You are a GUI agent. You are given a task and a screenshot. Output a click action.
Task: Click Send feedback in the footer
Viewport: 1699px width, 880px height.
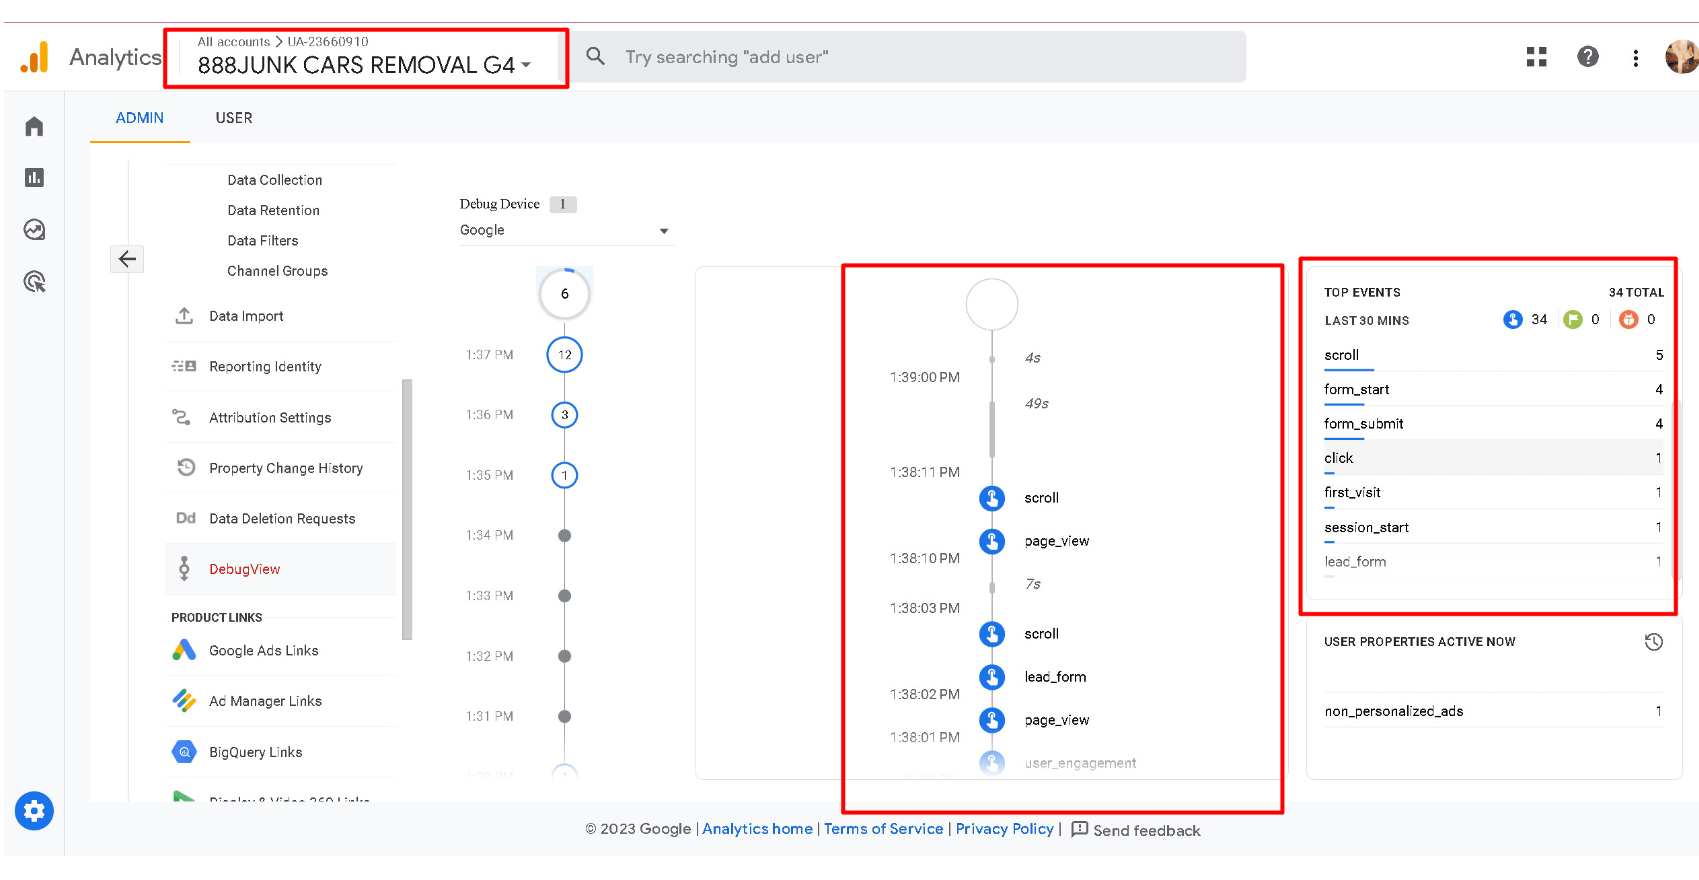1136,830
